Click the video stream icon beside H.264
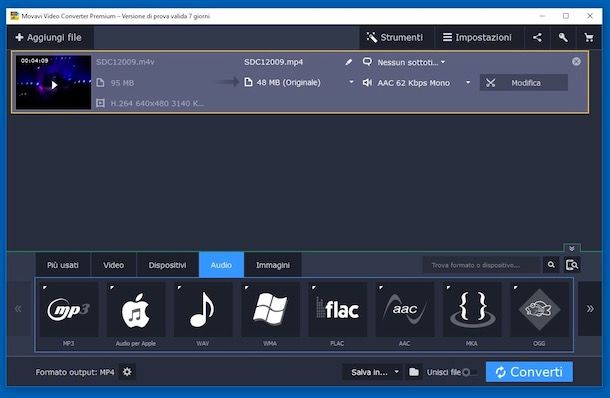610x398 pixels. pyautogui.click(x=100, y=103)
